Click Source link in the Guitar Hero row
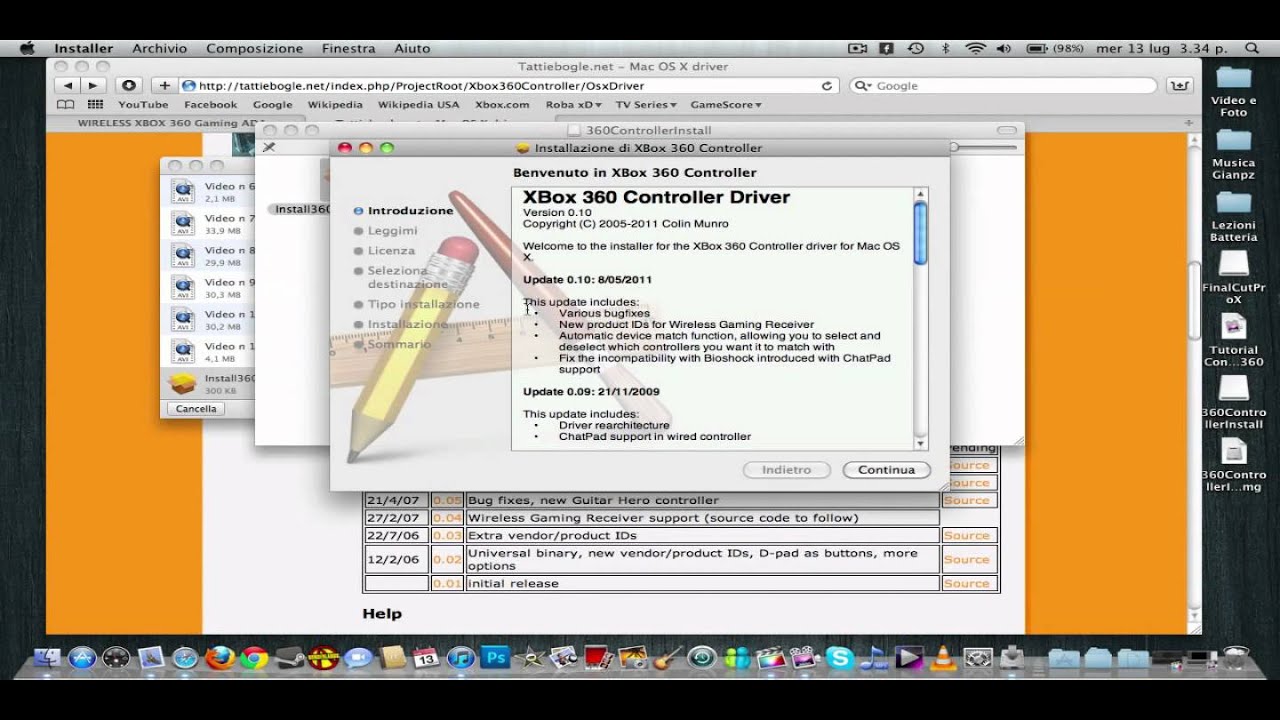The width and height of the screenshot is (1280, 720). tap(966, 500)
